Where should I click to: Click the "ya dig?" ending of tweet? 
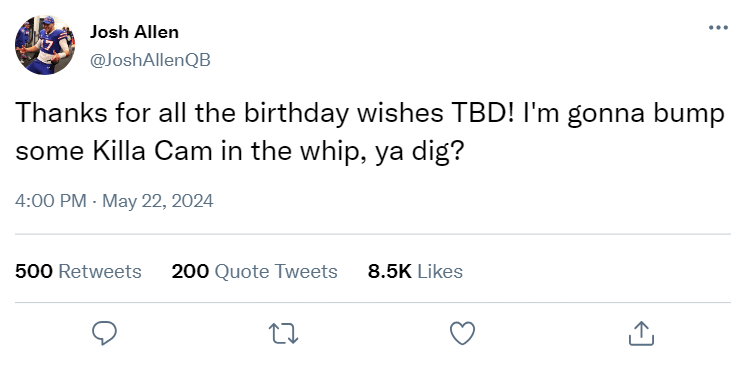tap(419, 152)
